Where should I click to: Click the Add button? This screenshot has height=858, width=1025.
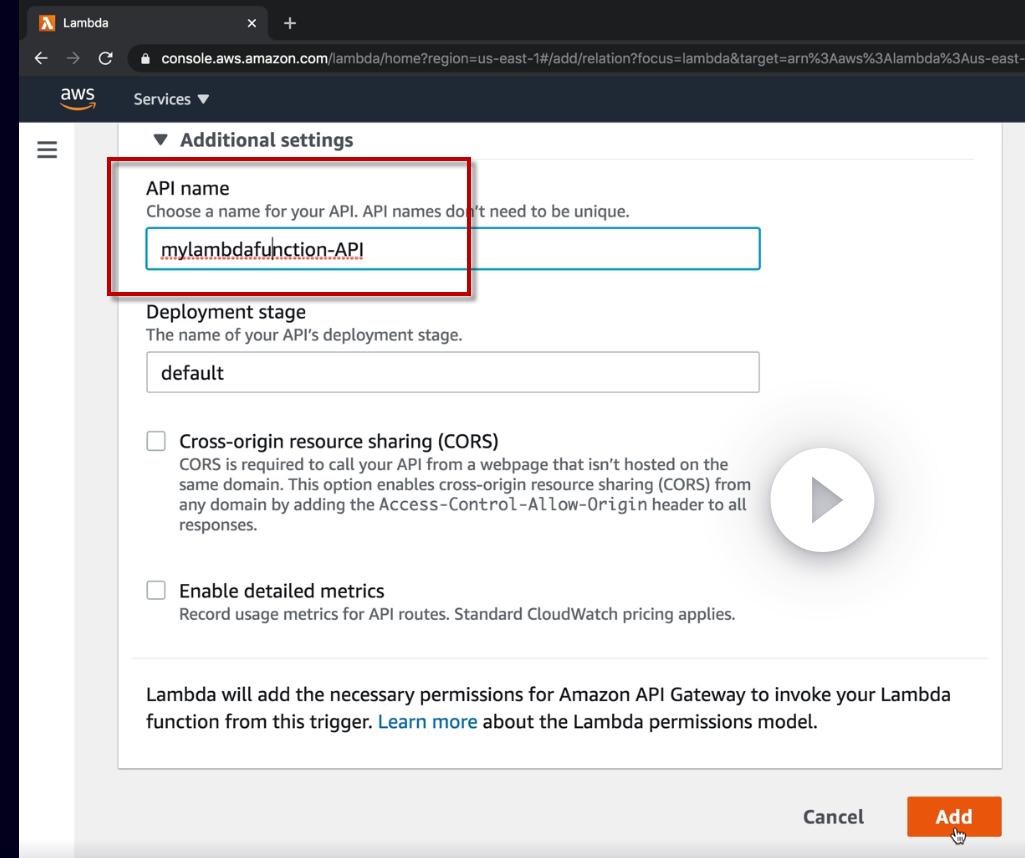(954, 816)
